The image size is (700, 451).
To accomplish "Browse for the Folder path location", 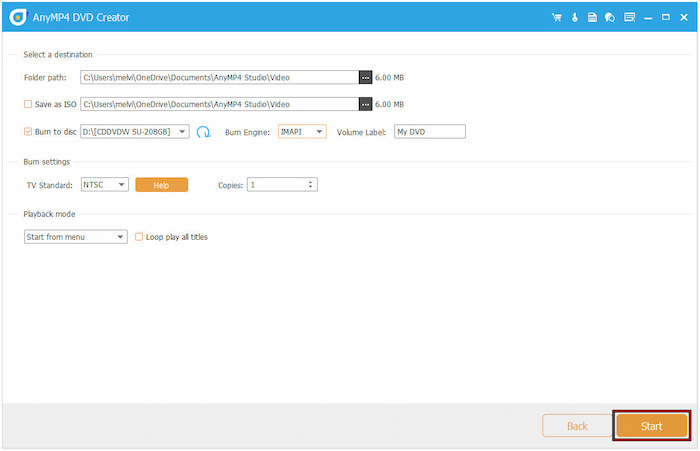I will tap(365, 77).
